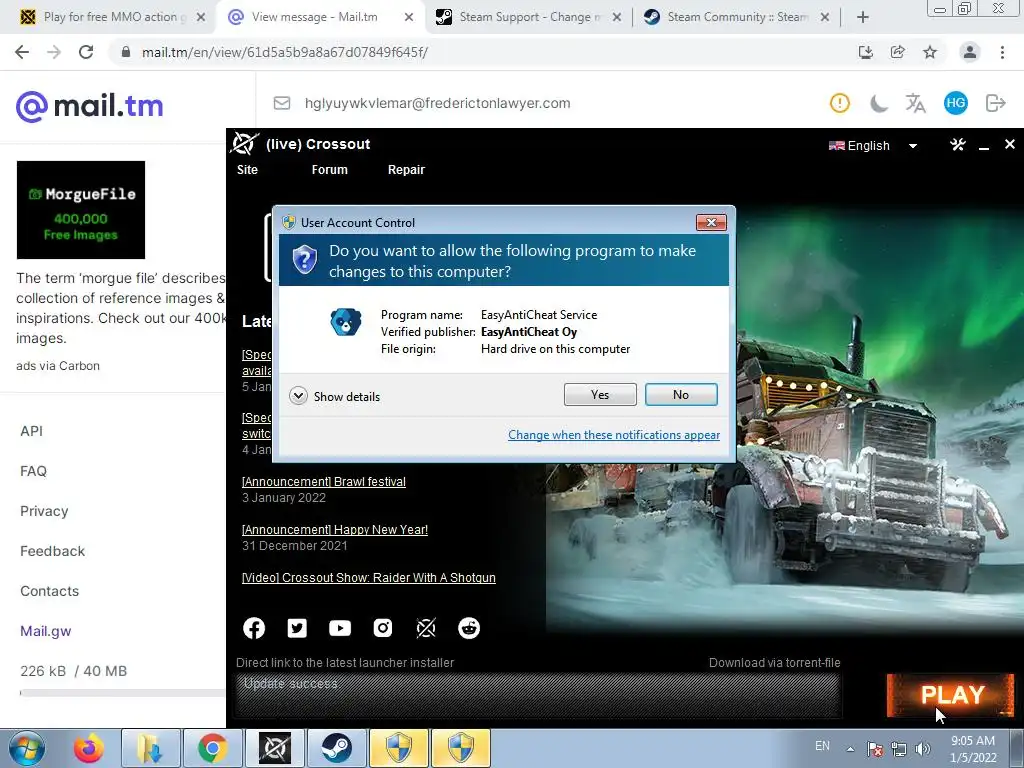Screen dimensions: 1024x768
Task: Click the Windows Start button
Action: pyautogui.click(x=27, y=748)
